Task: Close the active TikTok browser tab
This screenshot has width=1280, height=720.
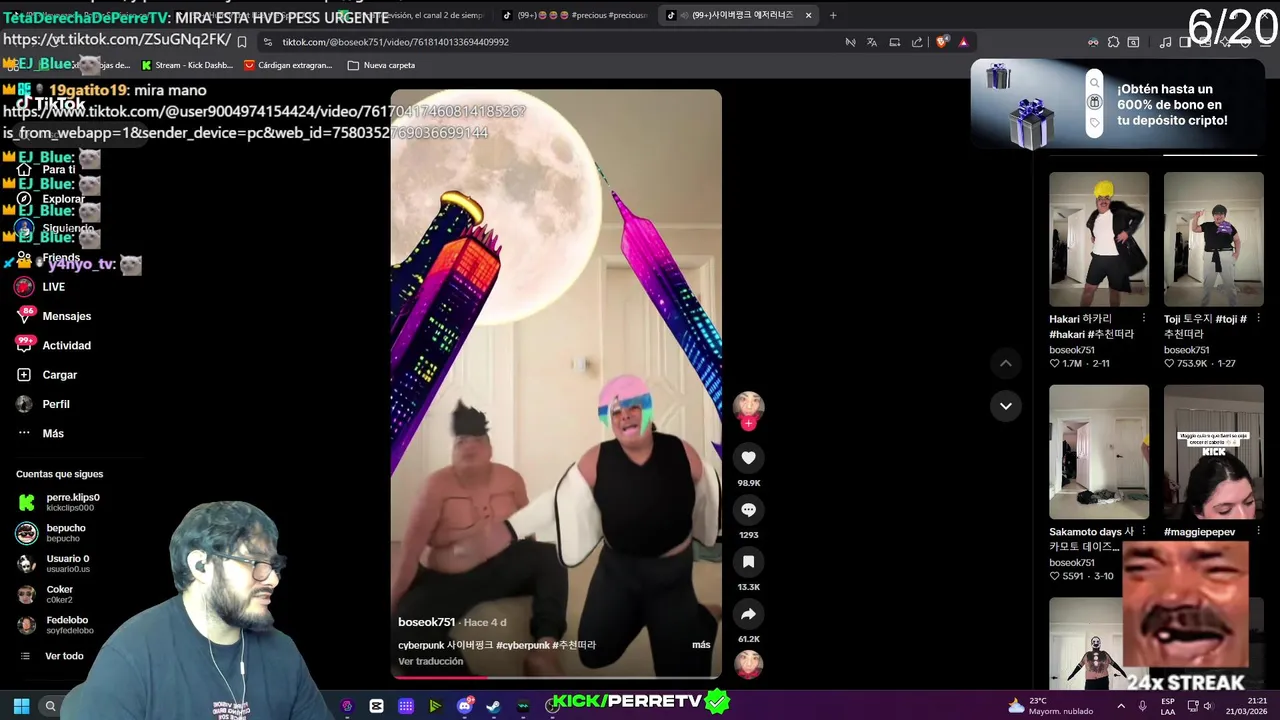Action: pos(808,15)
